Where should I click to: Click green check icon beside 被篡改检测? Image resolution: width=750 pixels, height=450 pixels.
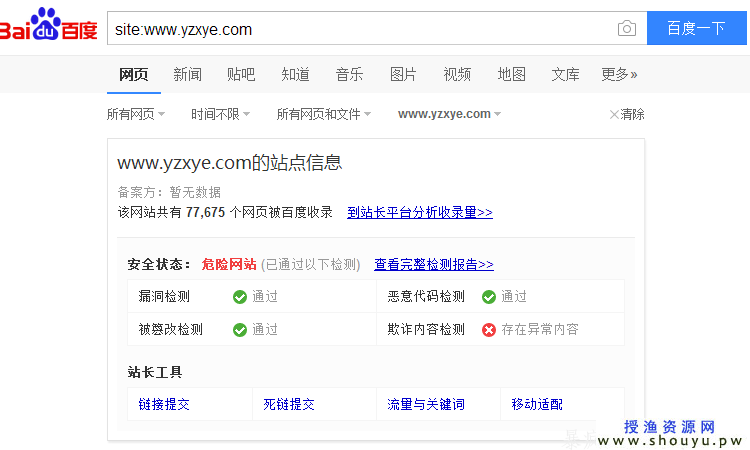tap(240, 330)
